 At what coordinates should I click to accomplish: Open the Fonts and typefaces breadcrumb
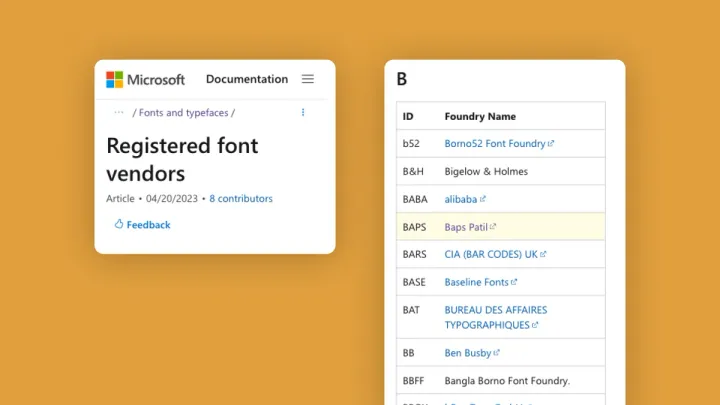(x=183, y=112)
